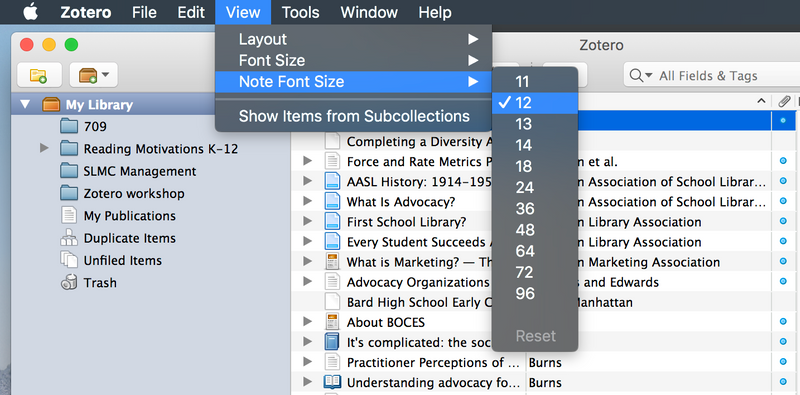Select note font size 36
The width and height of the screenshot is (800, 395).
click(535, 209)
